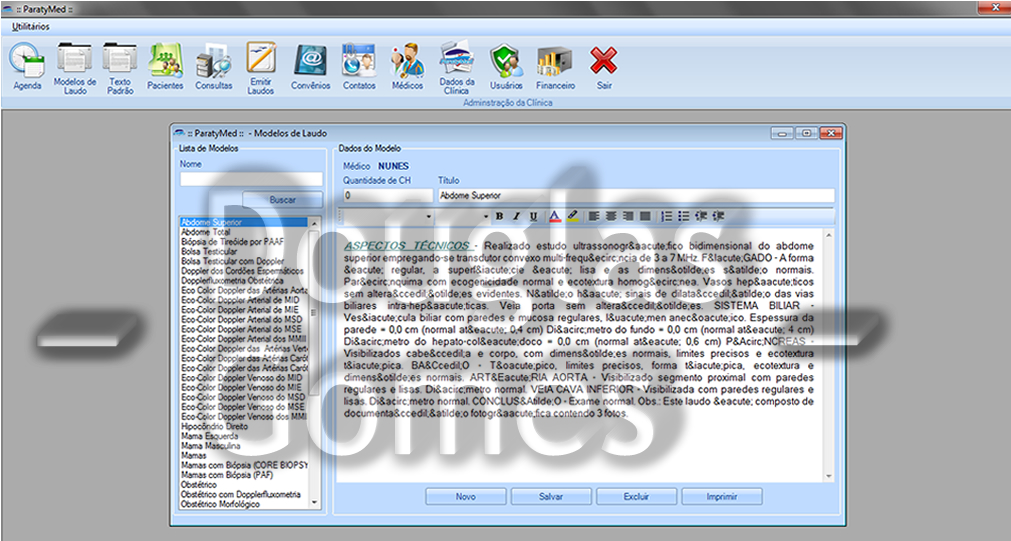This screenshot has height=541, width=1011.
Task: Toggle bold formatting in editor
Action: pos(499,216)
